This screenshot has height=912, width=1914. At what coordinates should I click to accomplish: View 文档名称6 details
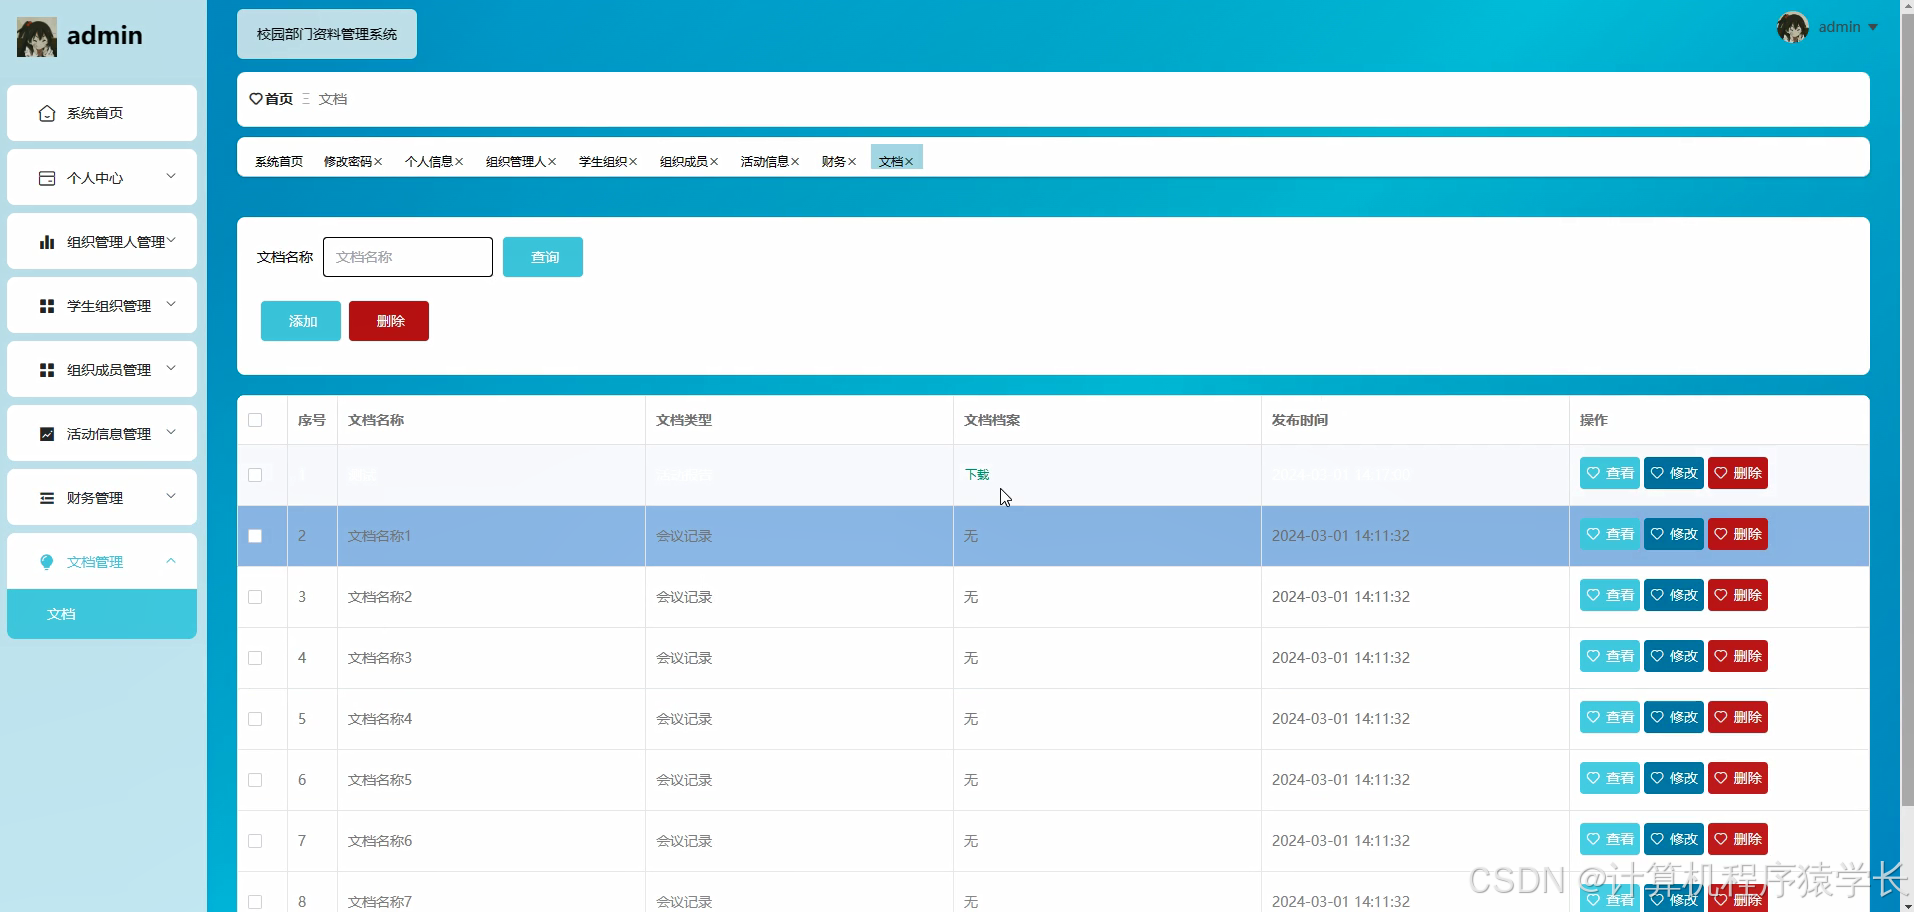point(1609,839)
